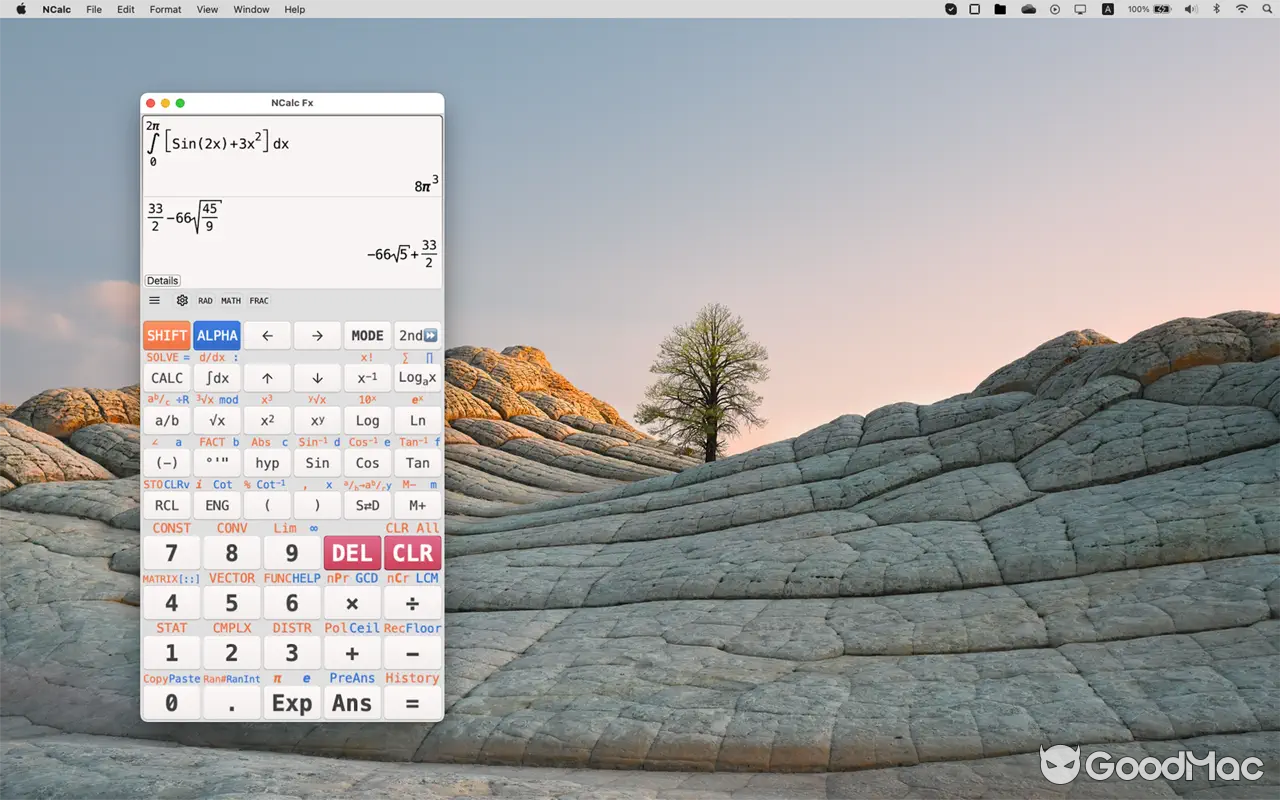The image size is (1280, 800).
Task: Expand the Details panel
Action: (162, 280)
